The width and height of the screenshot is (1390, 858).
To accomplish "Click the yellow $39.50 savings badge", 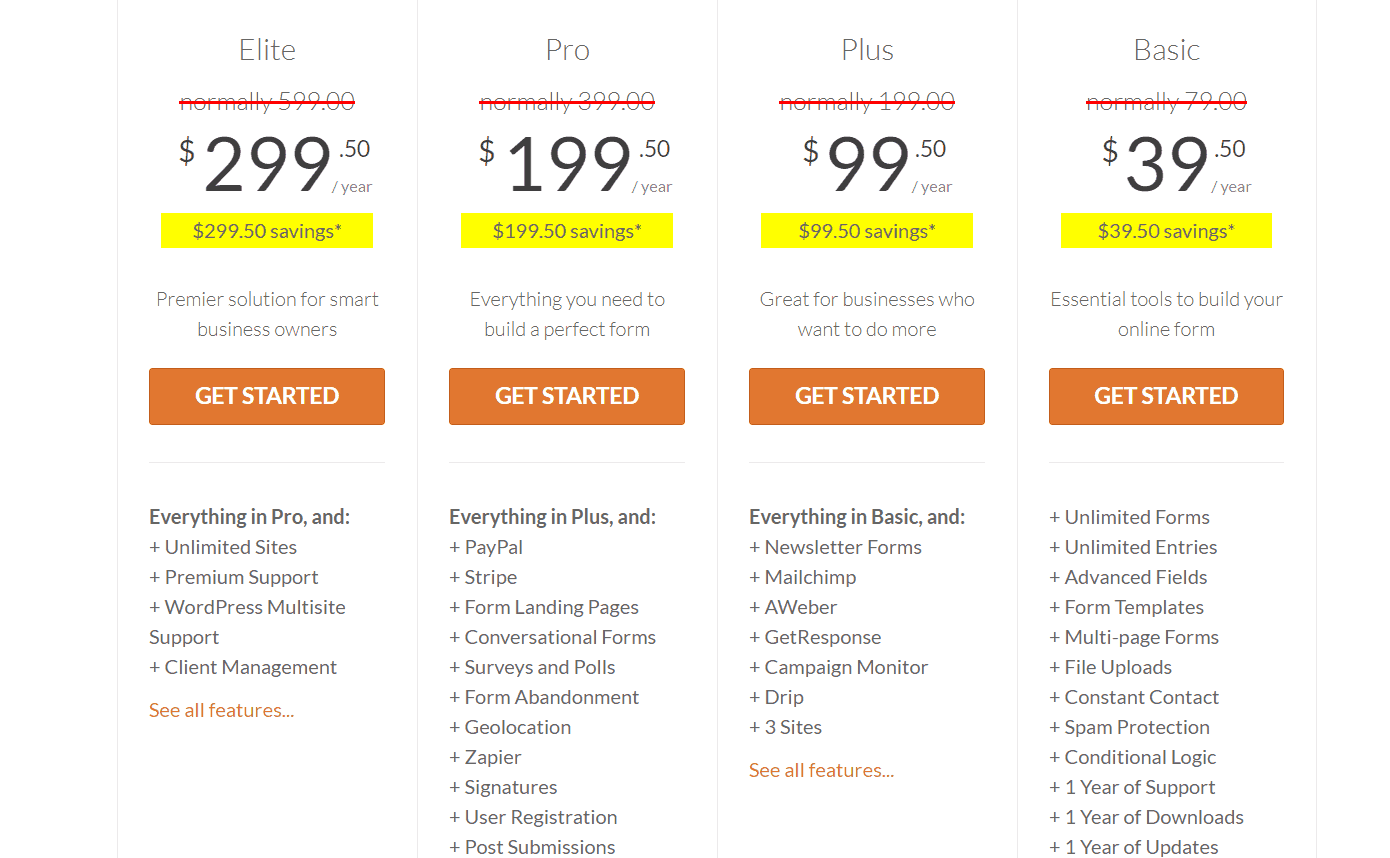I will (1166, 231).
